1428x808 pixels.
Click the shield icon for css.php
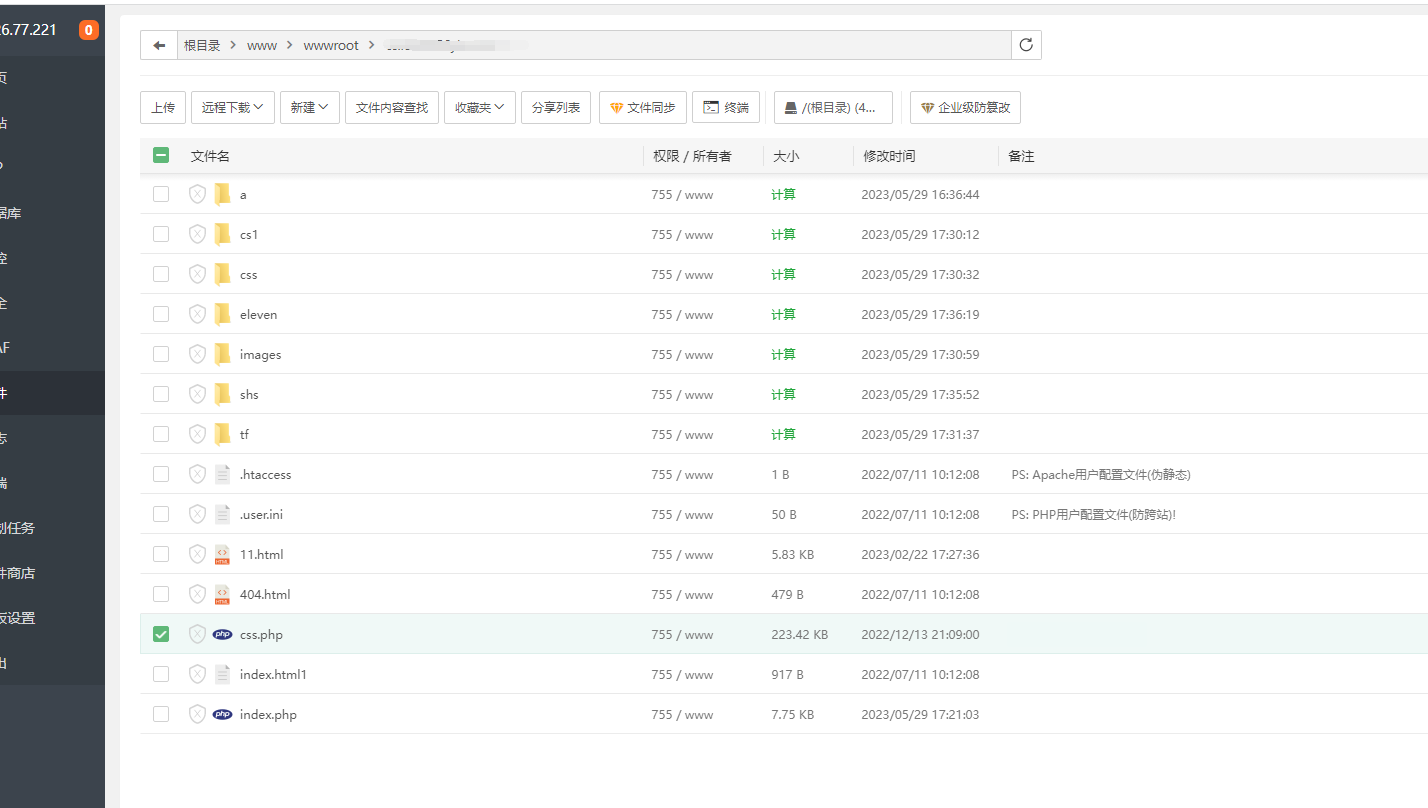197,634
